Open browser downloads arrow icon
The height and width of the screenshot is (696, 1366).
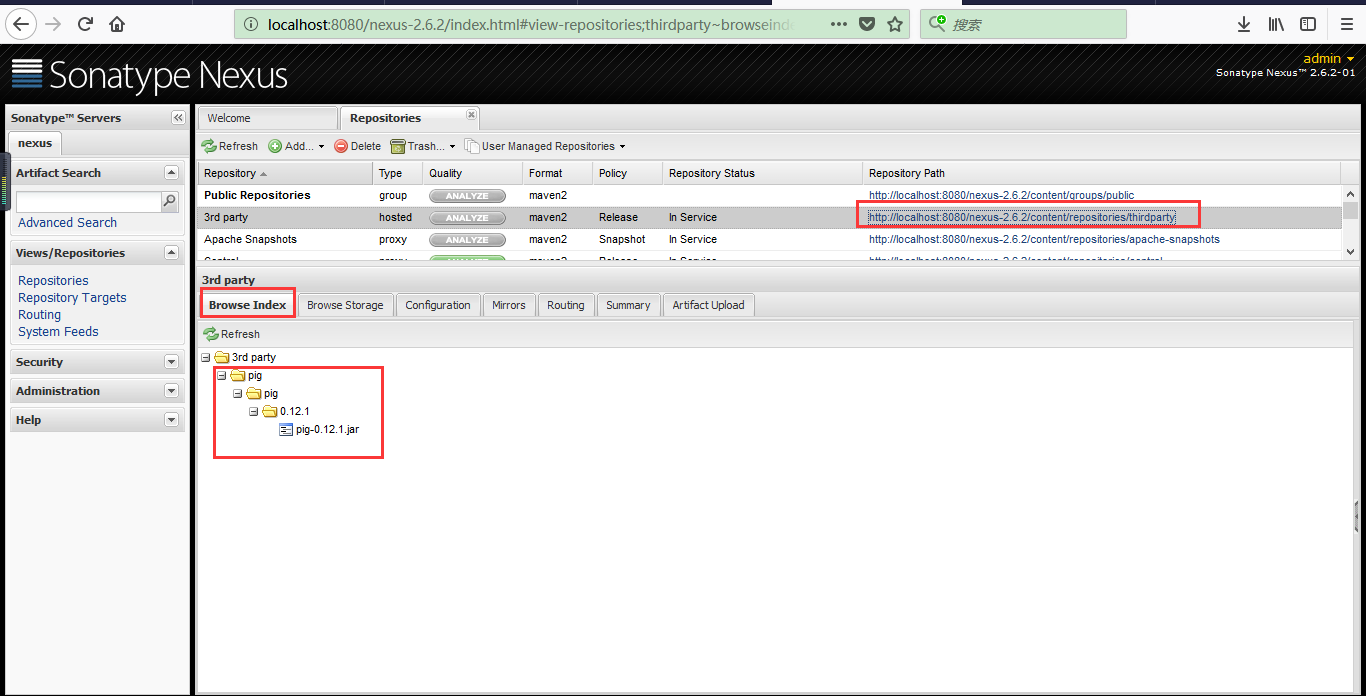(x=1244, y=24)
